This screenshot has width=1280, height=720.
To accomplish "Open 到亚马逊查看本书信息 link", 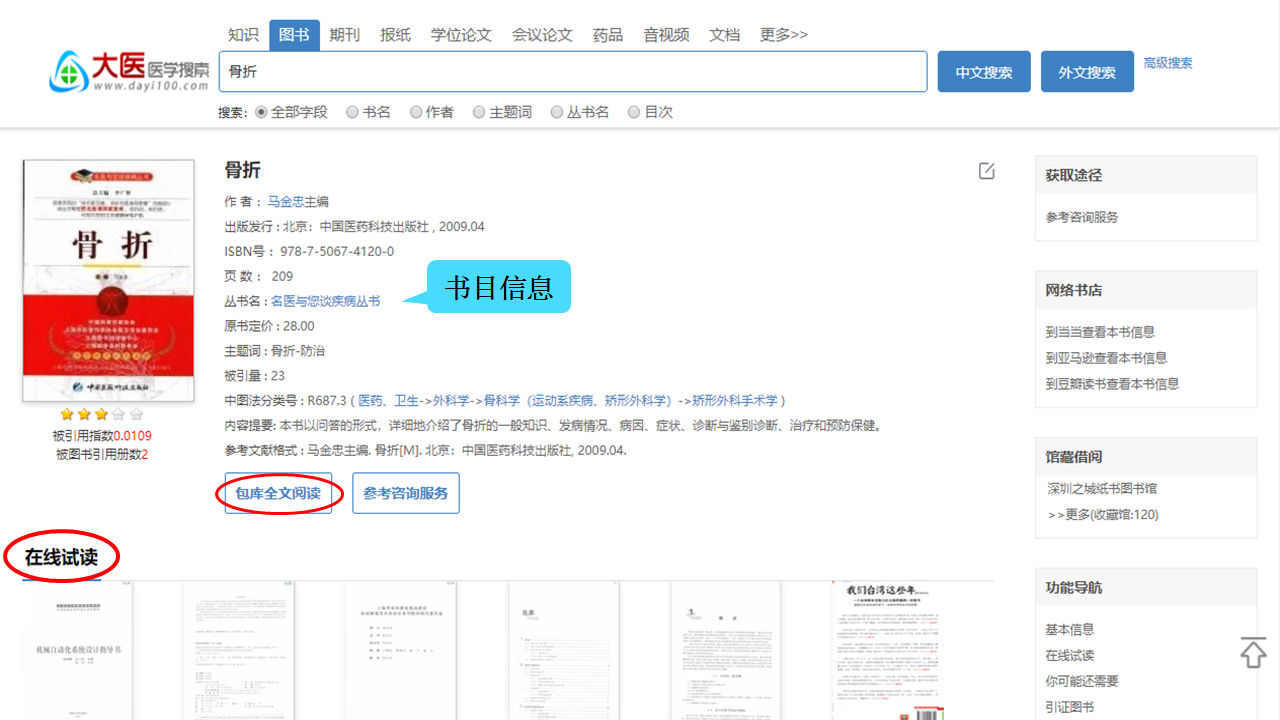I will point(1106,358).
